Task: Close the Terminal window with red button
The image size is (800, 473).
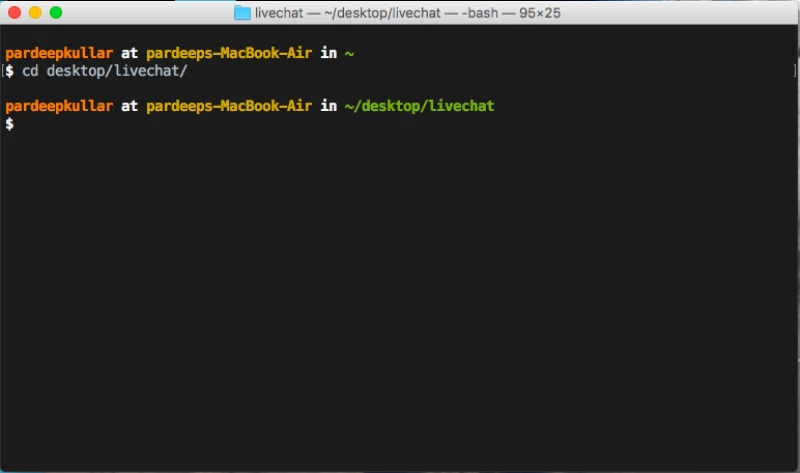Action: (x=14, y=13)
